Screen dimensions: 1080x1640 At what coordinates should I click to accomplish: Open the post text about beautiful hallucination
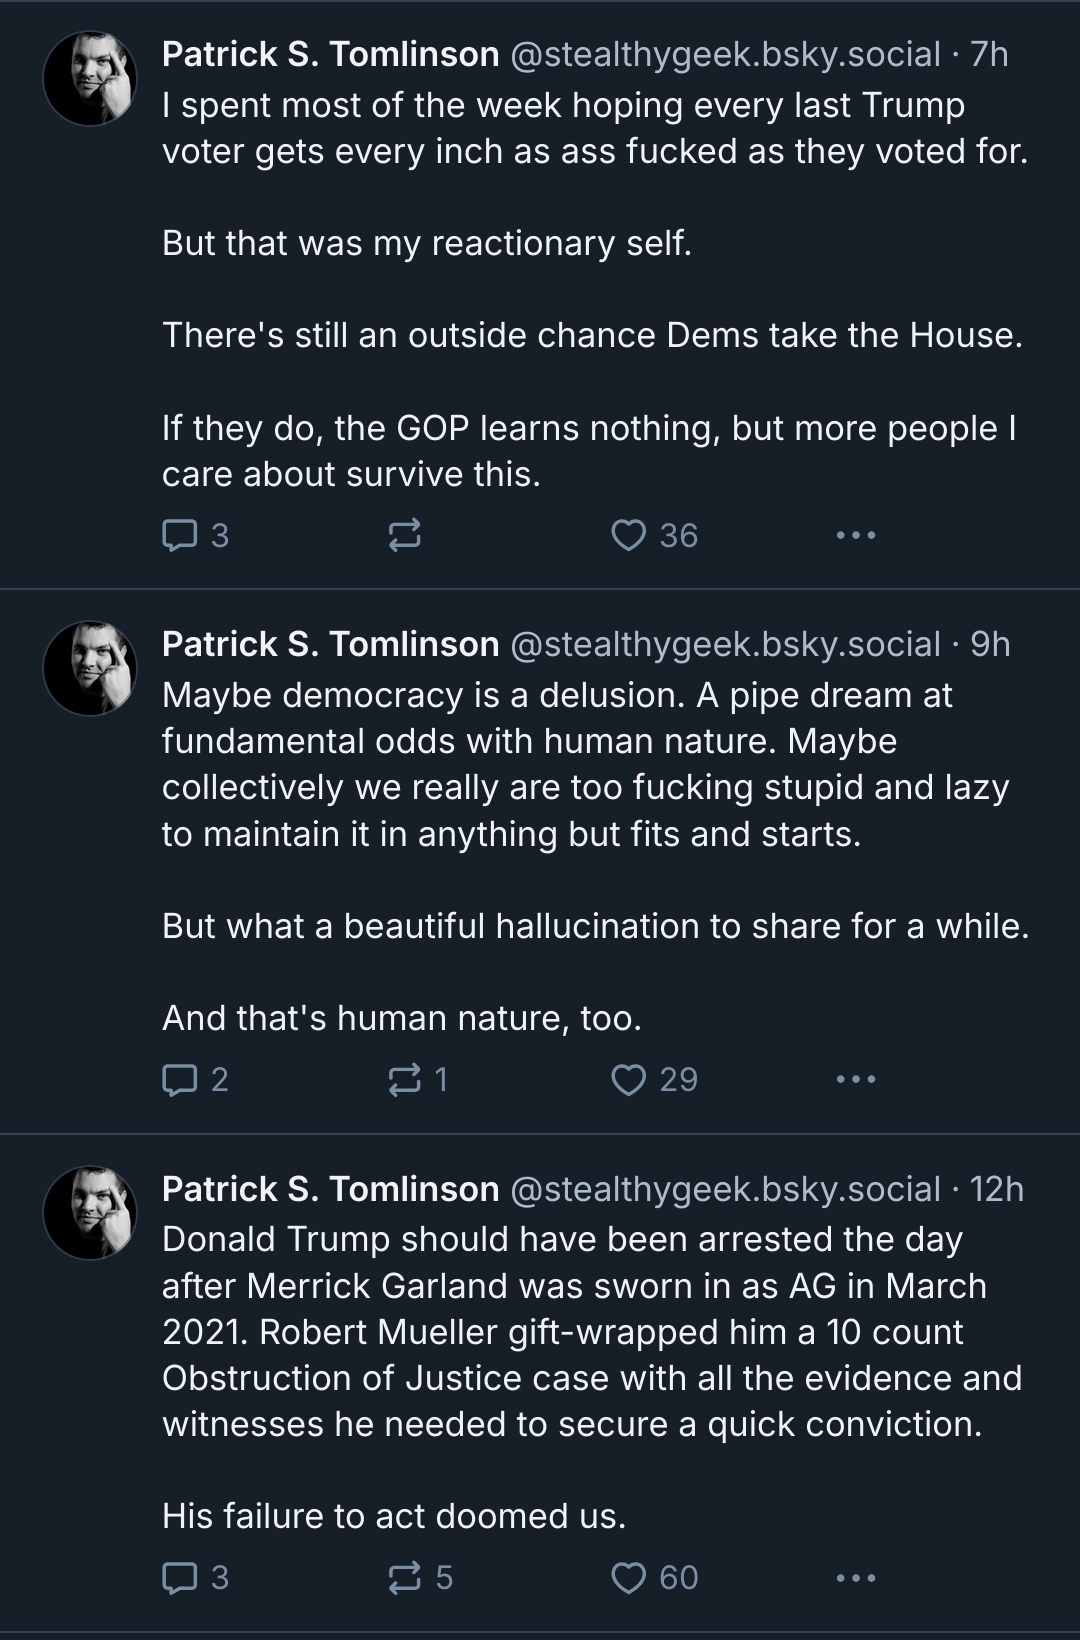point(595,926)
